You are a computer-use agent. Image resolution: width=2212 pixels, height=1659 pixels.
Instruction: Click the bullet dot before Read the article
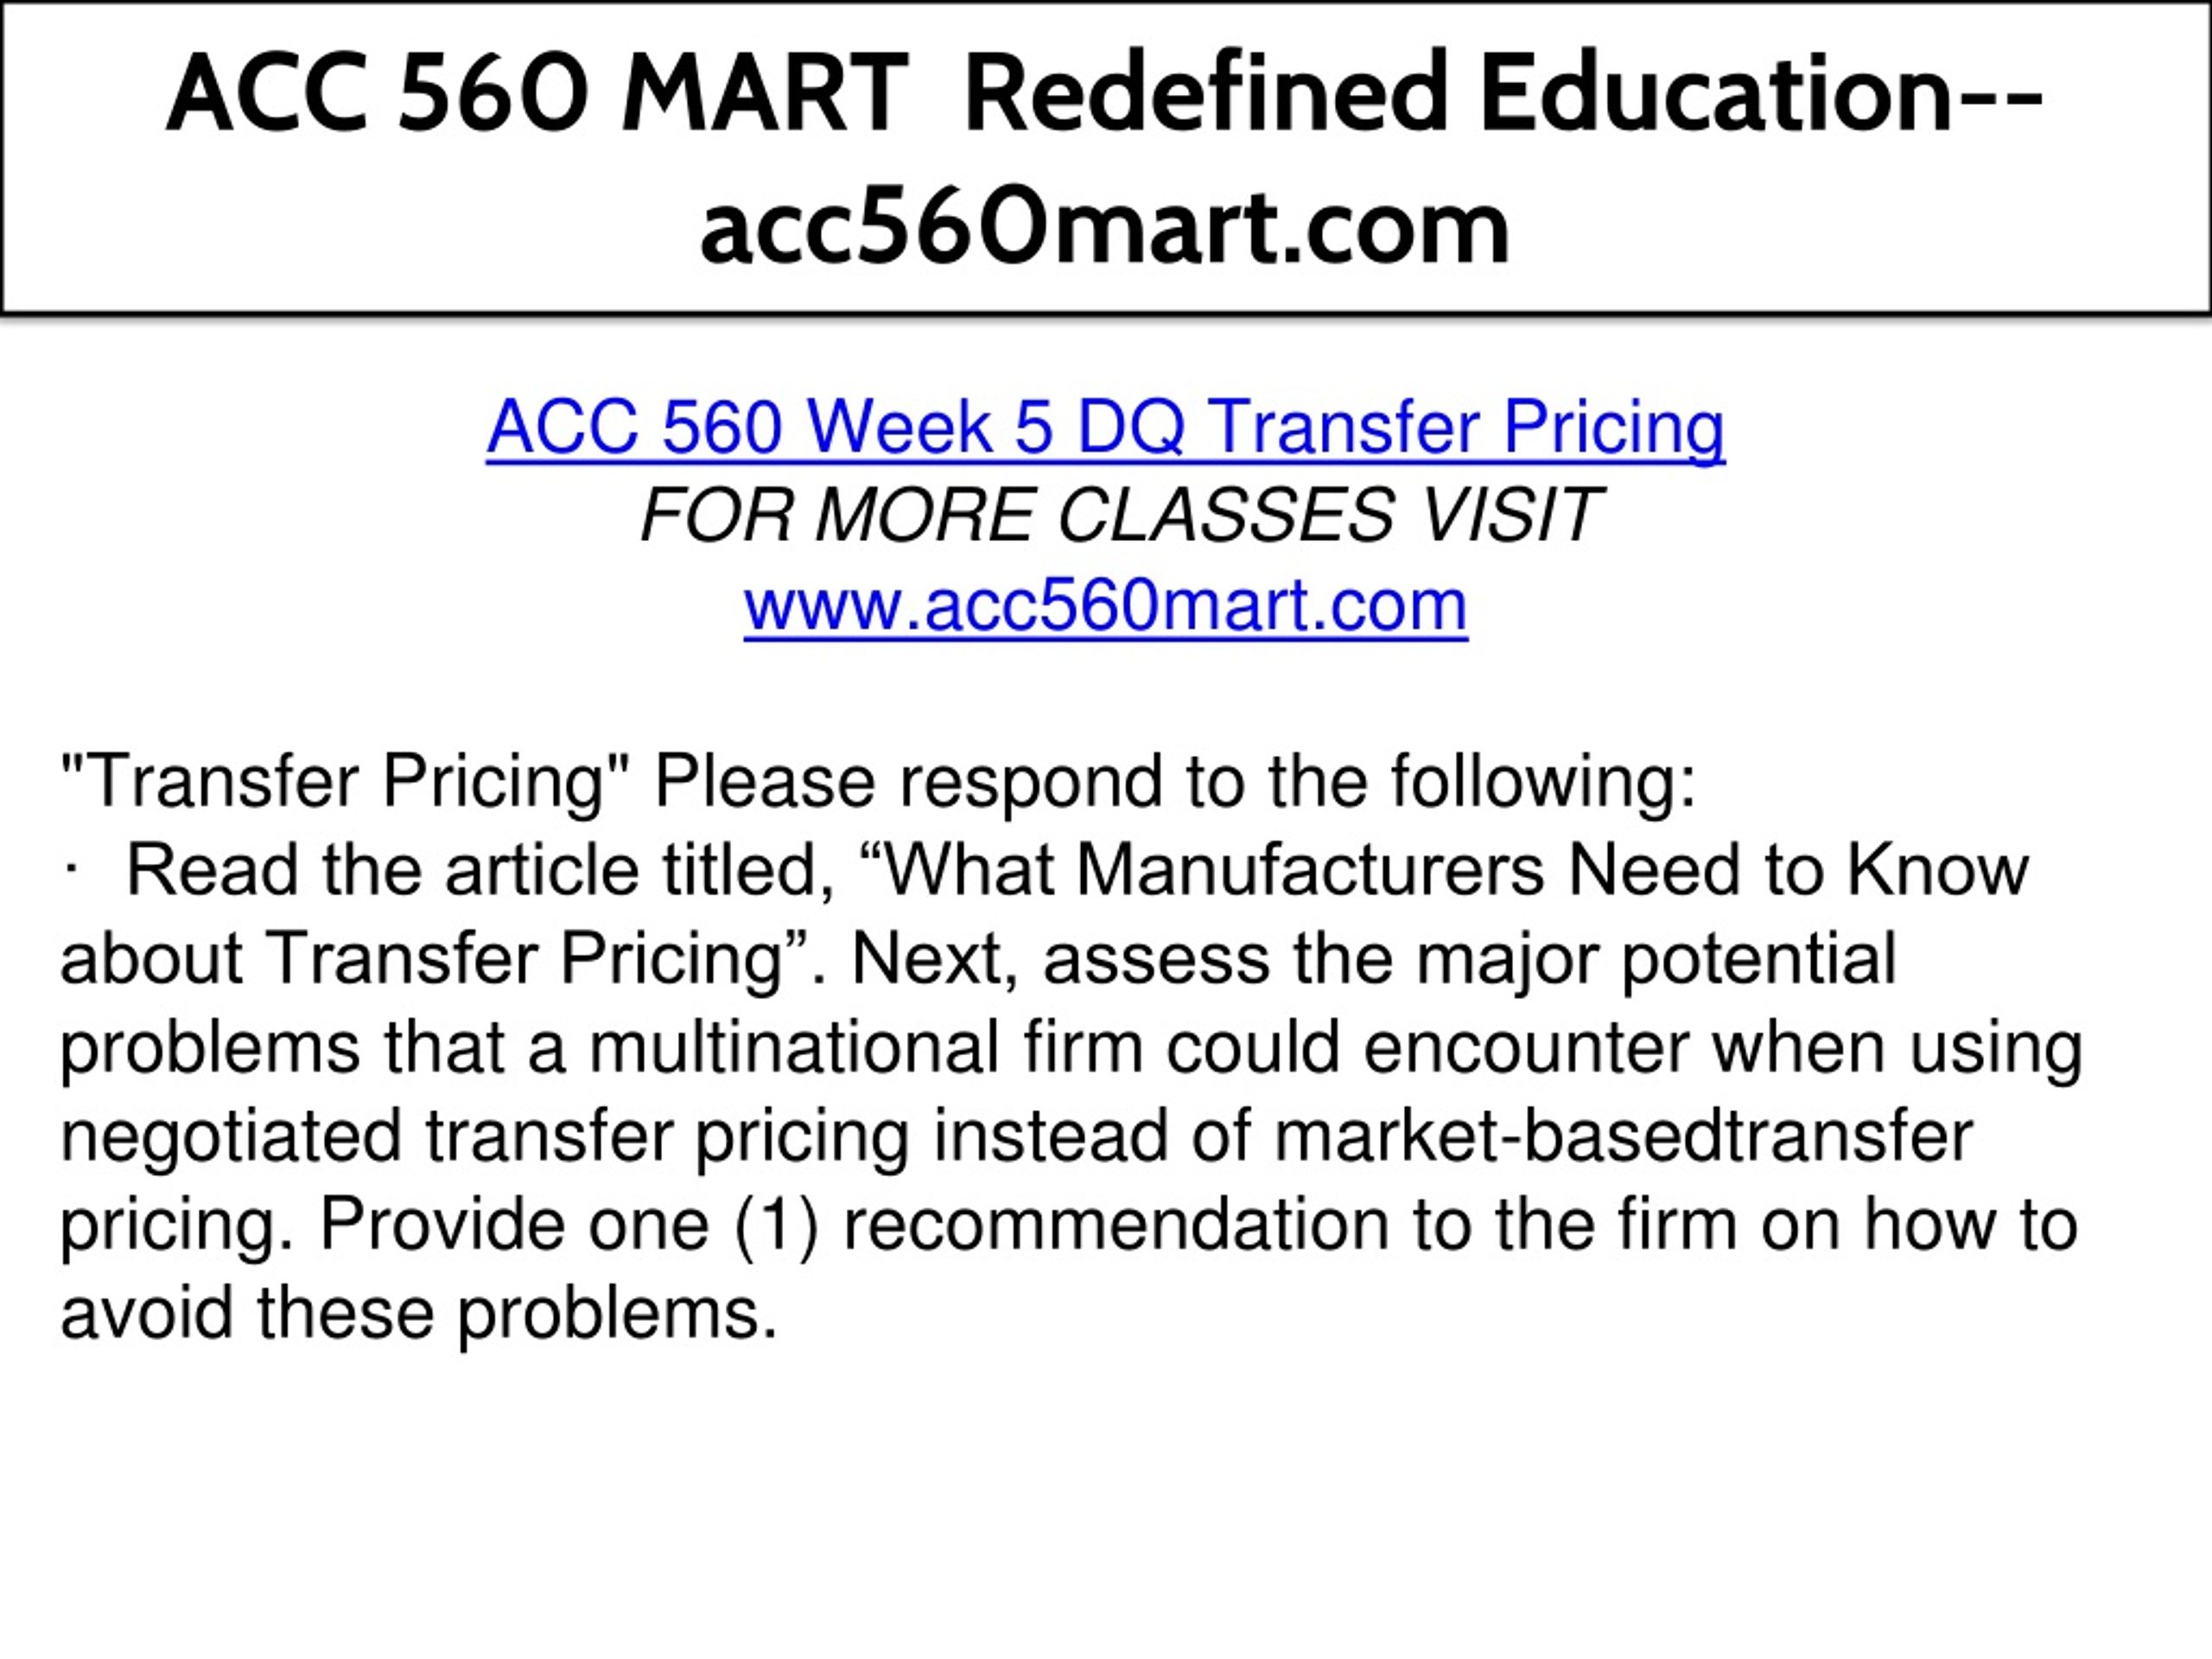click(71, 872)
